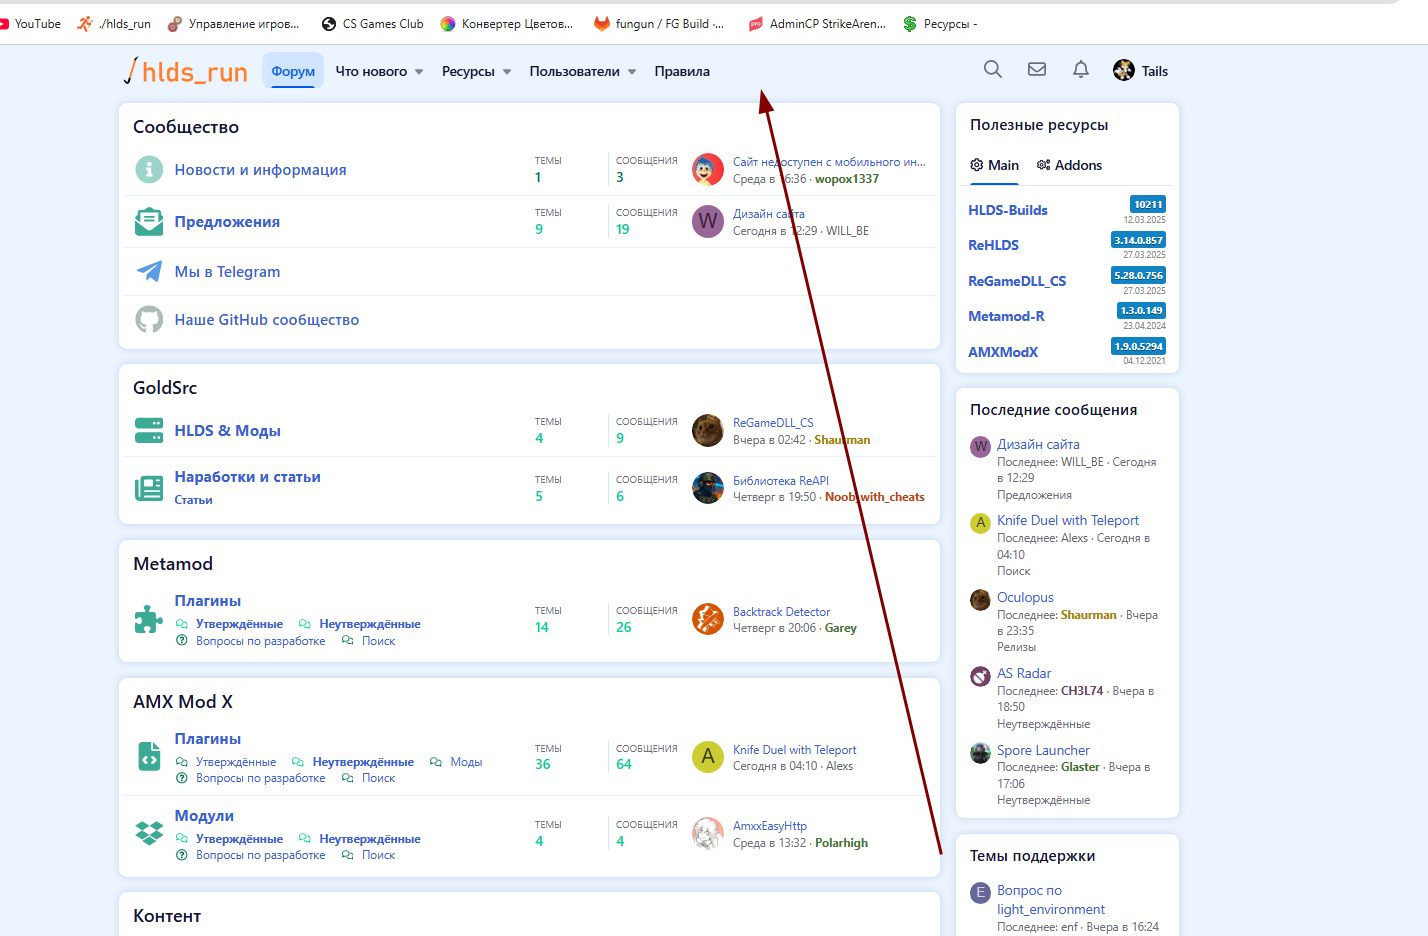Open the Правила menu item
The width and height of the screenshot is (1428, 936).
tap(682, 71)
